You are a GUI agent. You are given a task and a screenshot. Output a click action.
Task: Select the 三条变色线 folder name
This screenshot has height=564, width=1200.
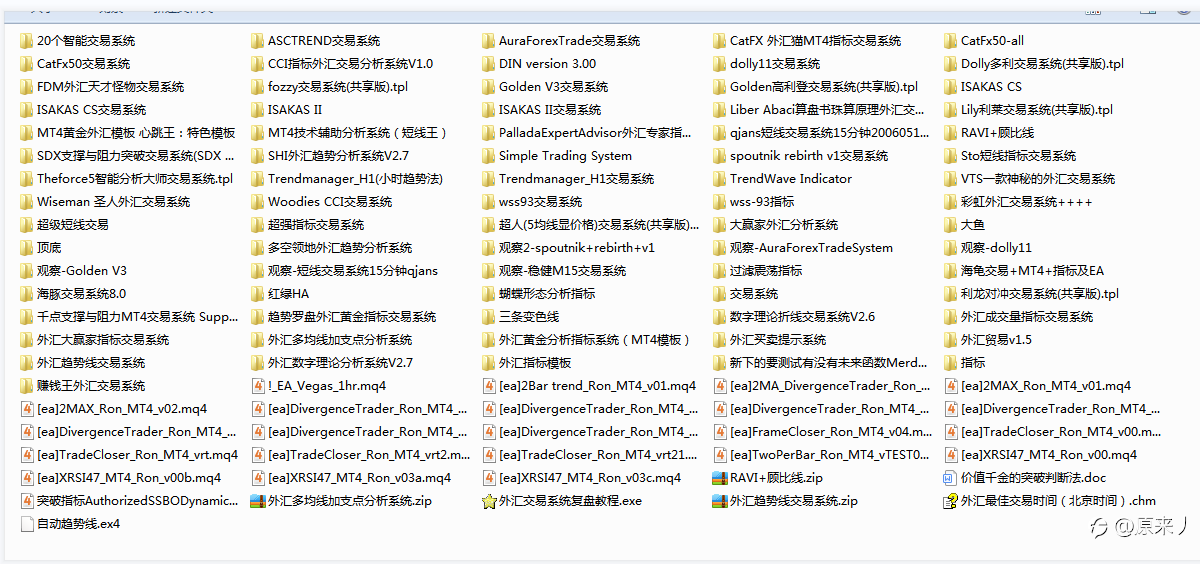pos(529,317)
